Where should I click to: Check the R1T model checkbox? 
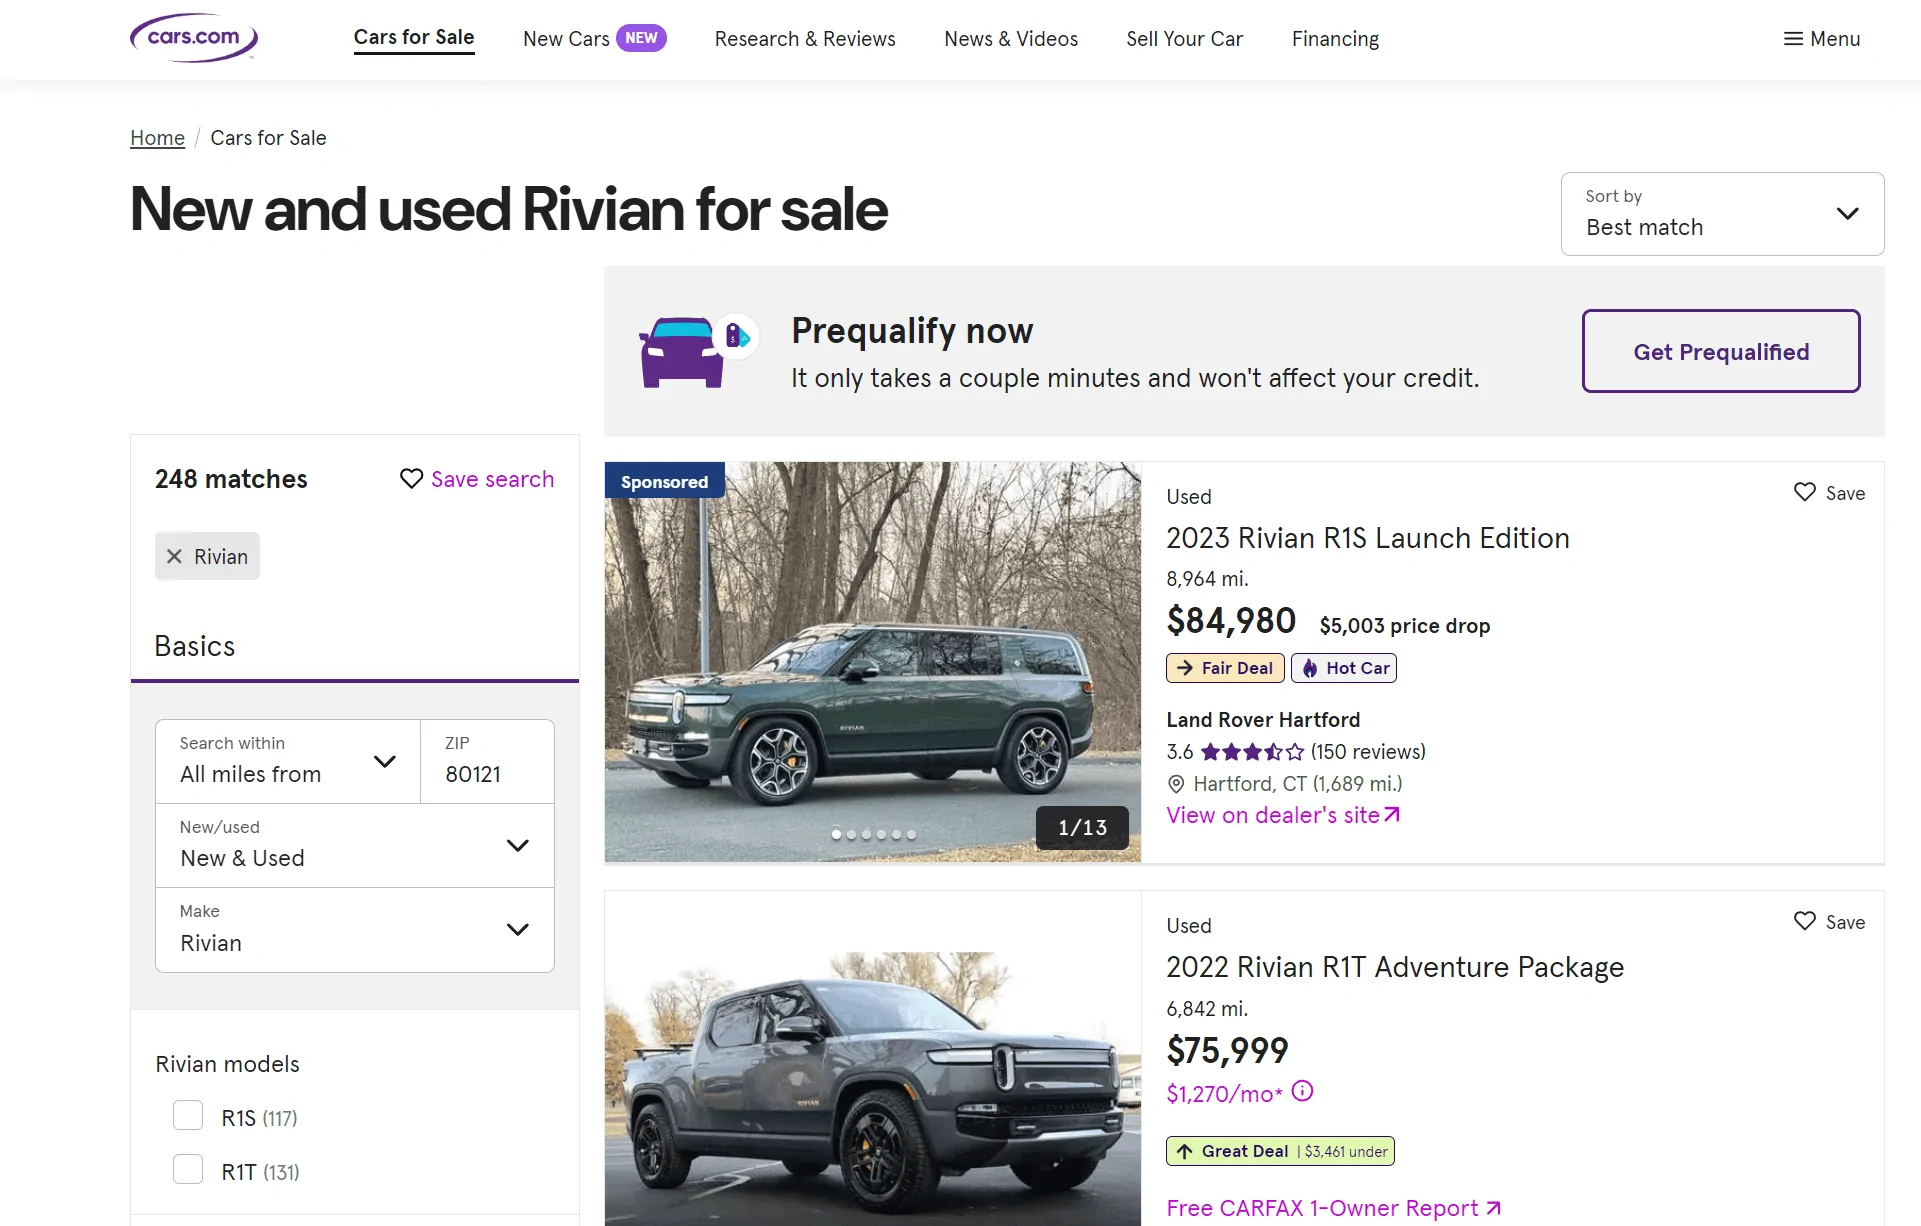188,1169
